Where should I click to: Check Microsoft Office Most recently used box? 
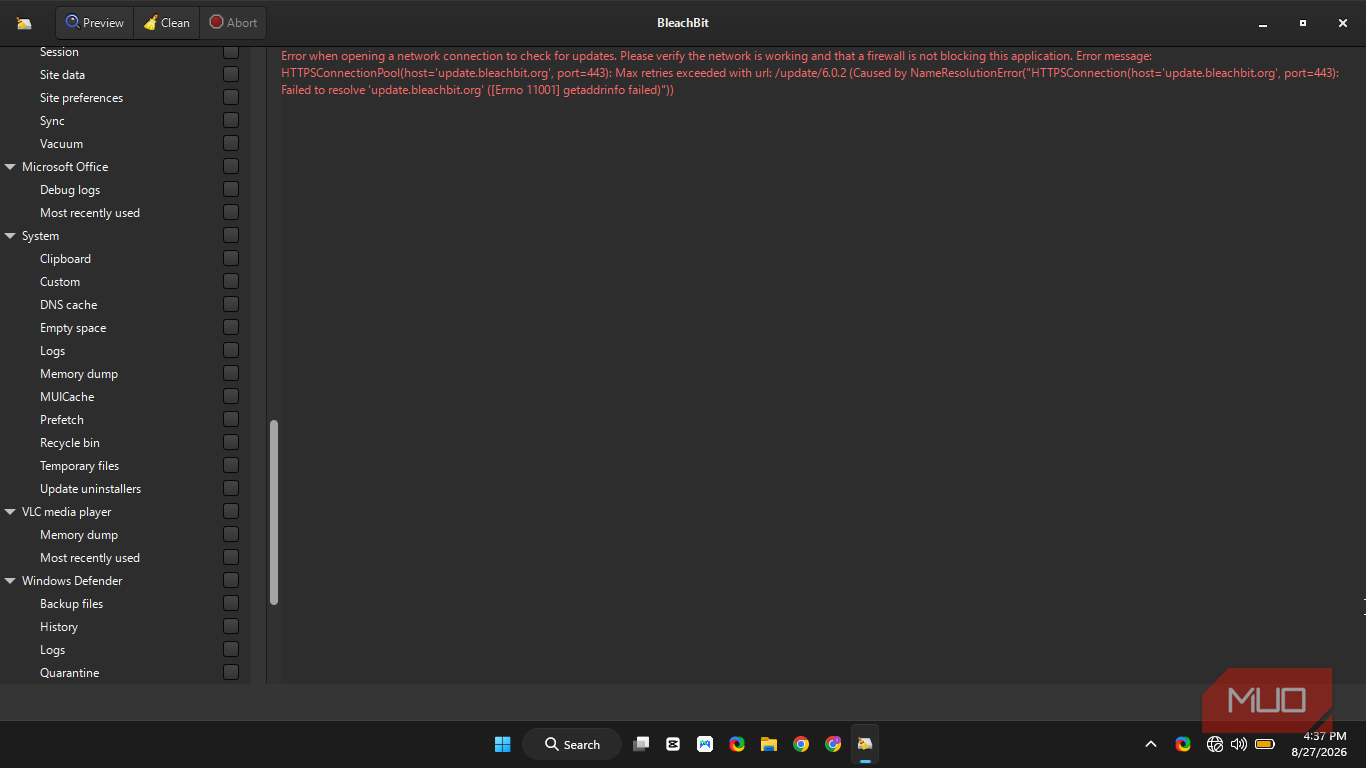231,213
